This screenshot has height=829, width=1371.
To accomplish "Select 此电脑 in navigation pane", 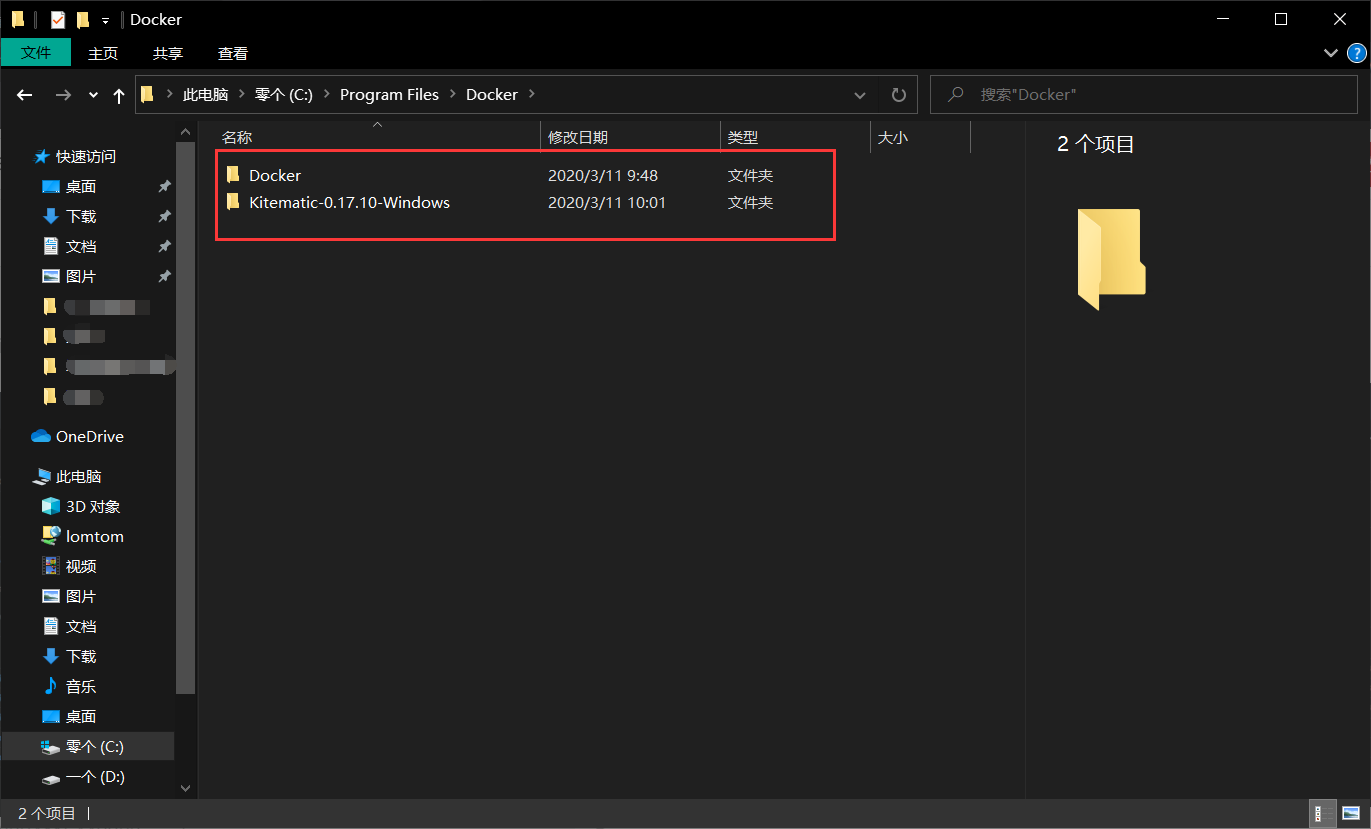I will point(78,477).
